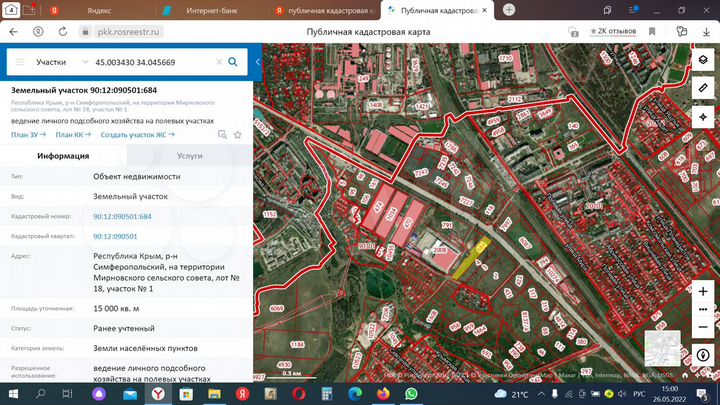Select the Информация tab

pyautogui.click(x=63, y=156)
